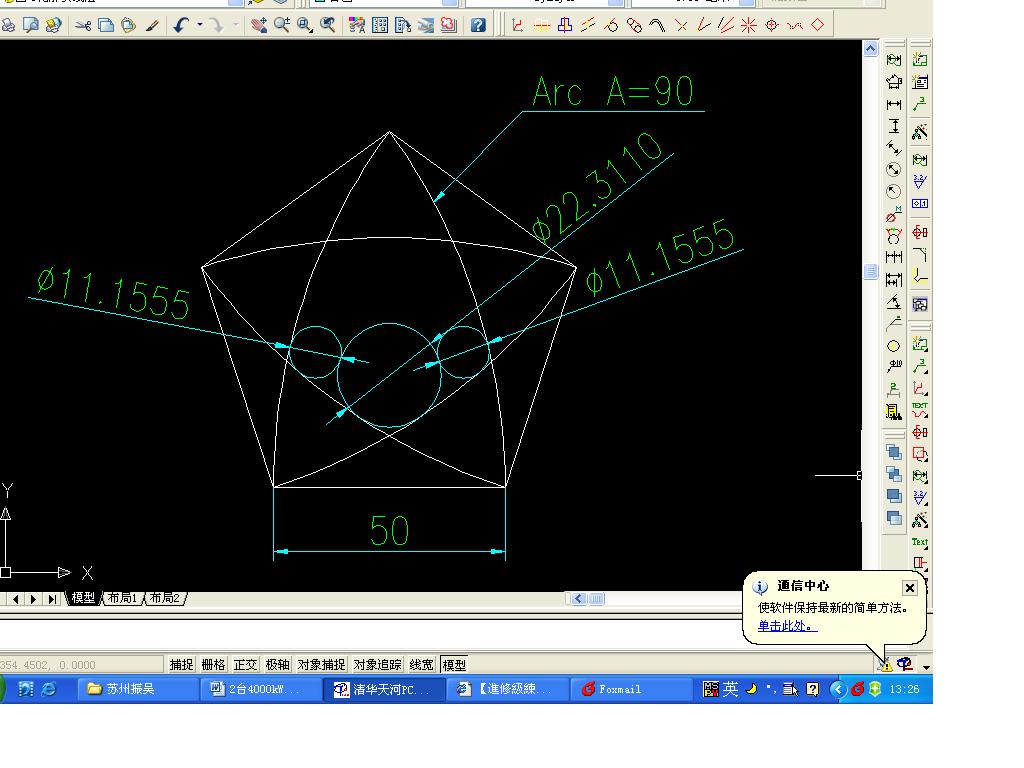Click the Publish globe icon

click(x=54, y=25)
